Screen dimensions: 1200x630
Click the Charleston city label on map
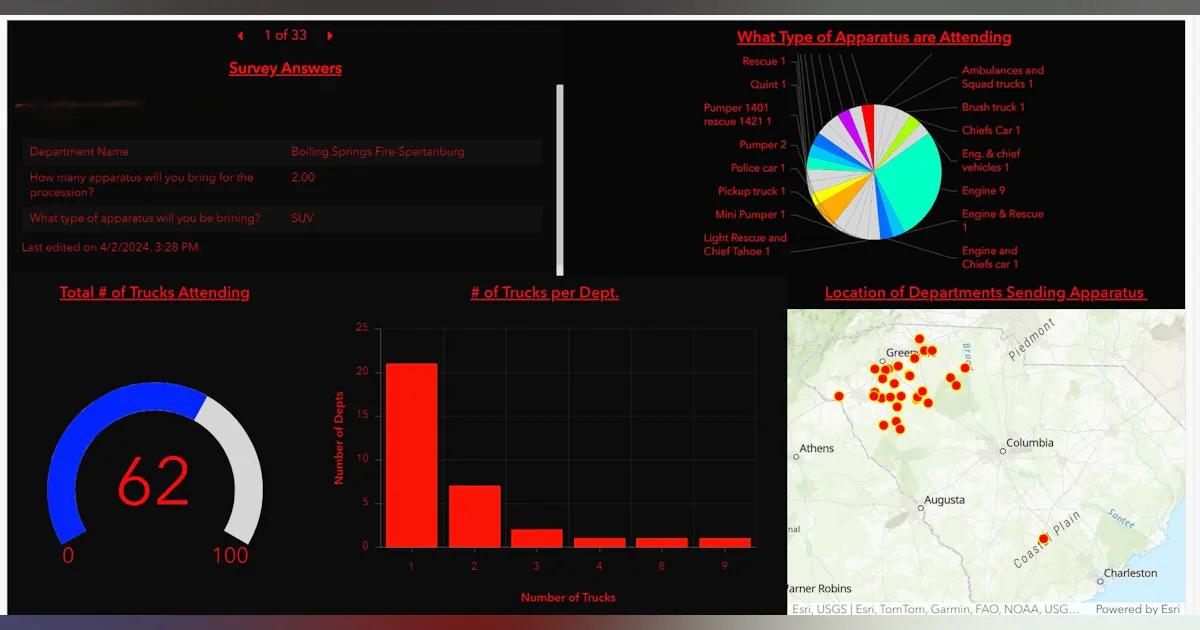[1131, 574]
